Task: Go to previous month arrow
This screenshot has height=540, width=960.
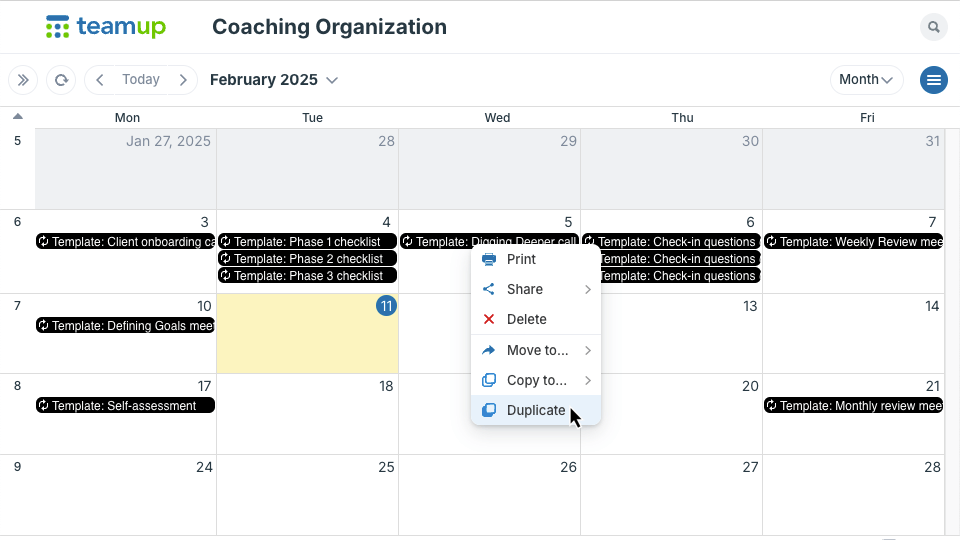Action: point(100,80)
